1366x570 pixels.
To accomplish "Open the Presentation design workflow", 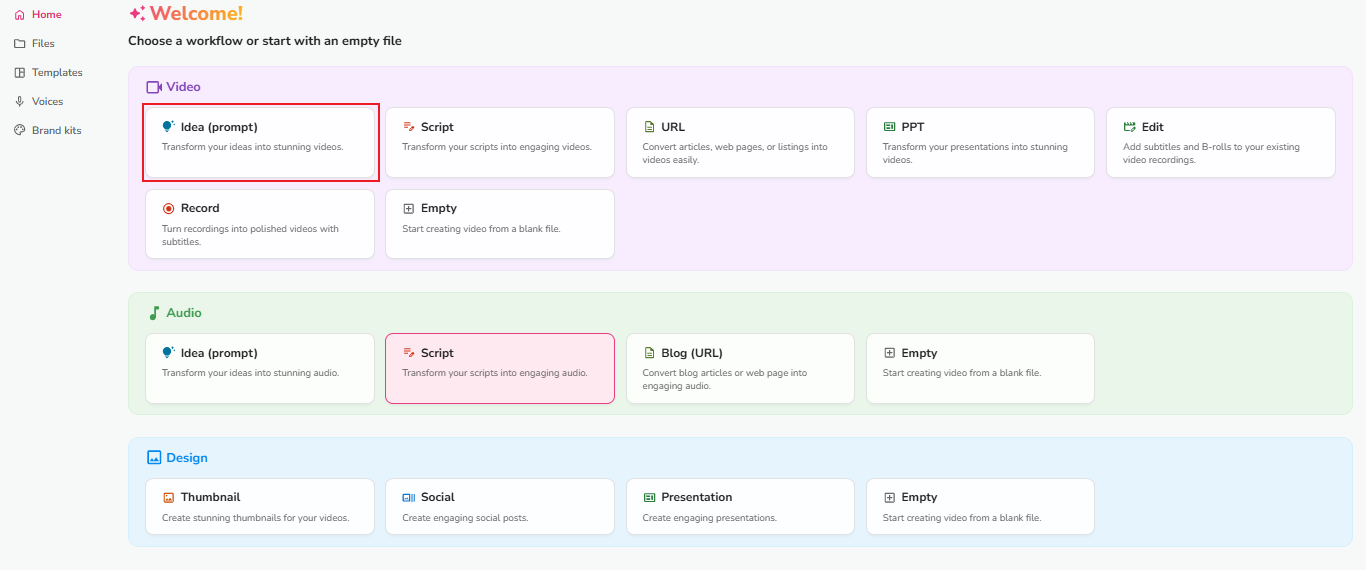I will coord(740,506).
